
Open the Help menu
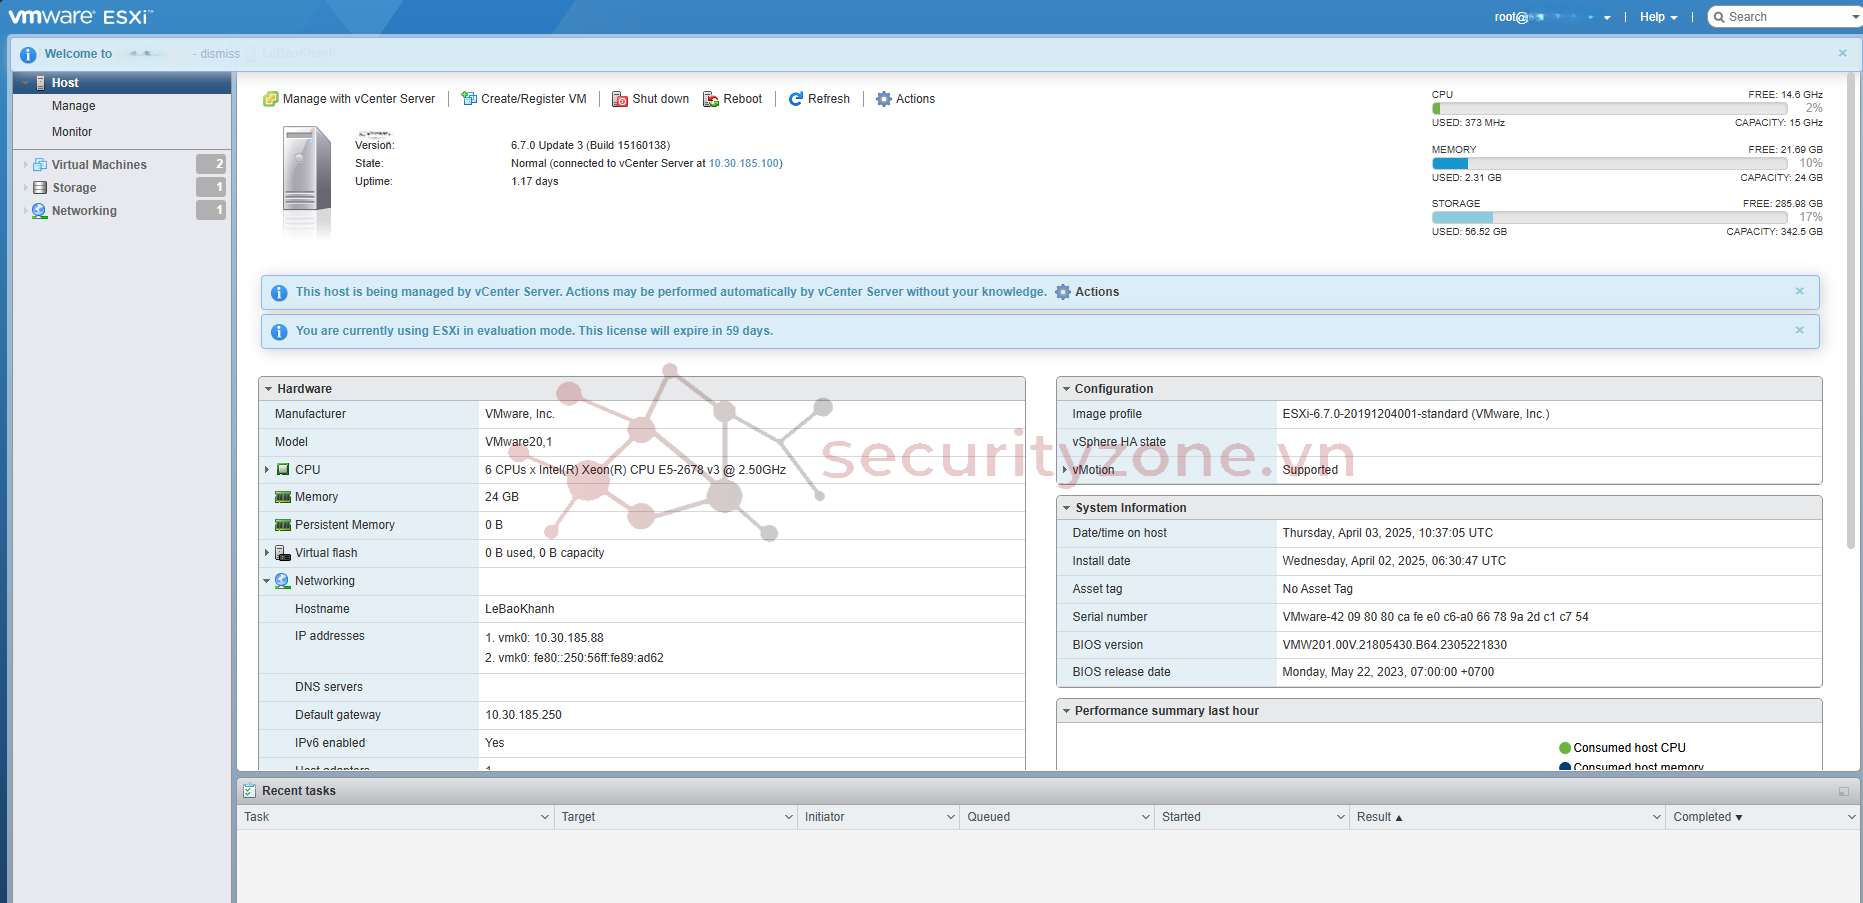coord(1658,17)
